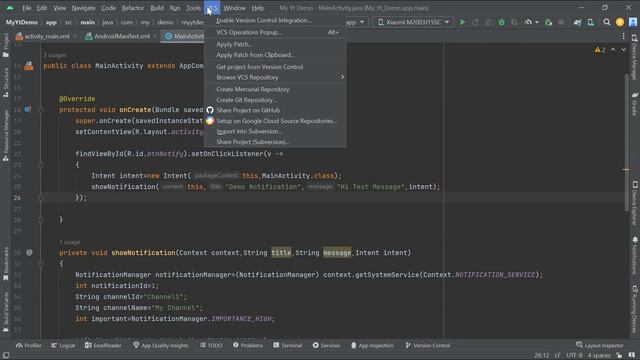640x360 pixels.
Task: Click fold end marker after onCreate closing brace
Action: pyautogui.click(x=40, y=220)
